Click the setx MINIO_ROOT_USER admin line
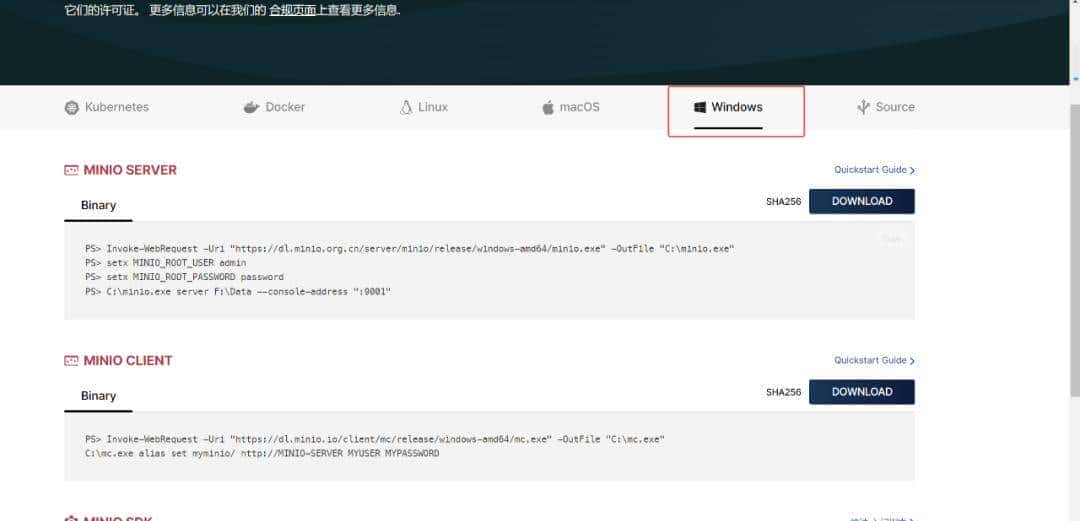 click(x=166, y=263)
